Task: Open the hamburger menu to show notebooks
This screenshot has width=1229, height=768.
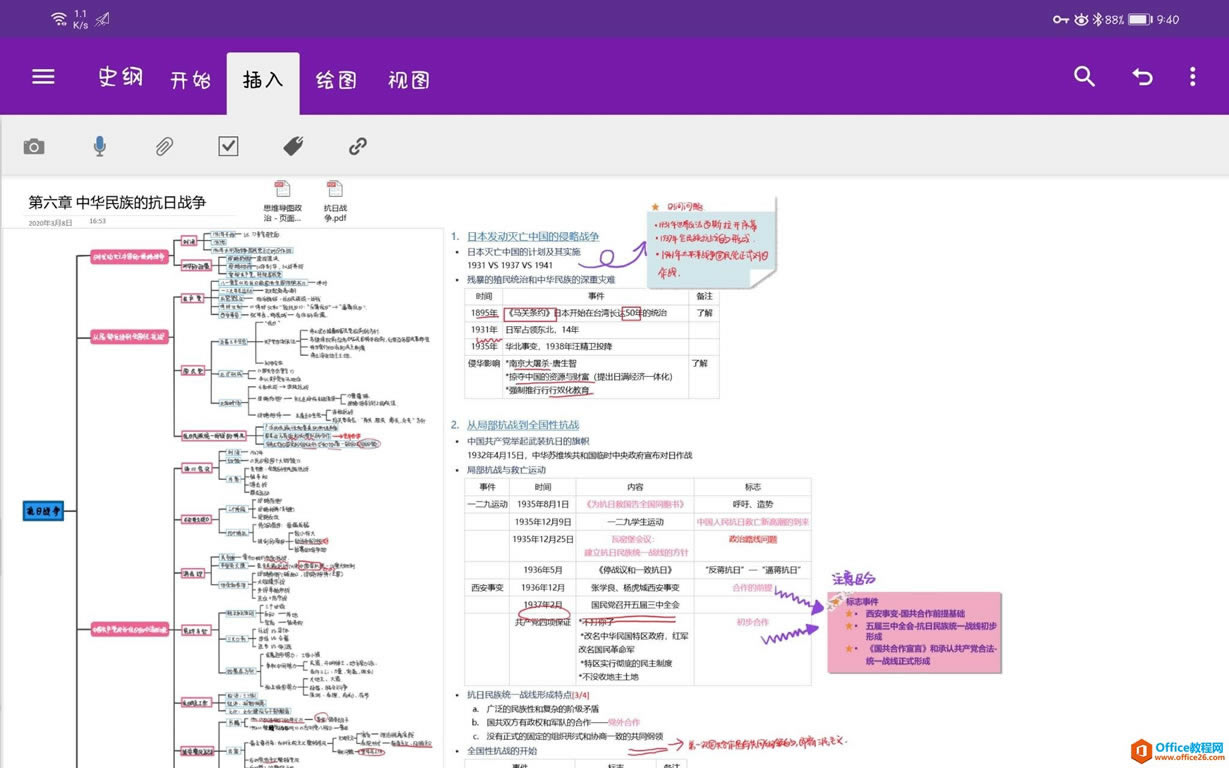Action: click(43, 76)
